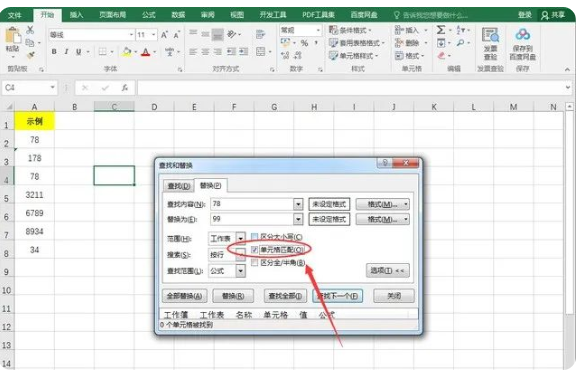
Task: Click the Insert Function fx icon
Action: (125, 88)
